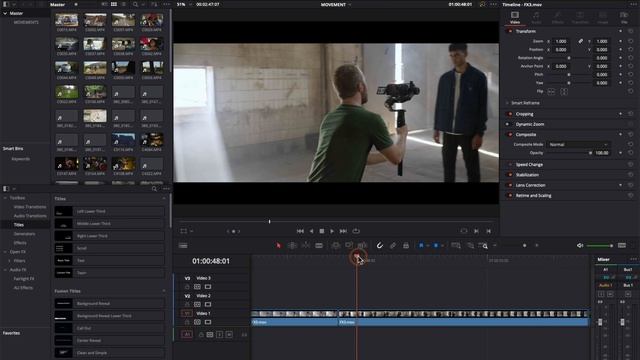The image size is (640, 360).
Task: Toggle the Lens Correction enable switch
Action: [509, 185]
